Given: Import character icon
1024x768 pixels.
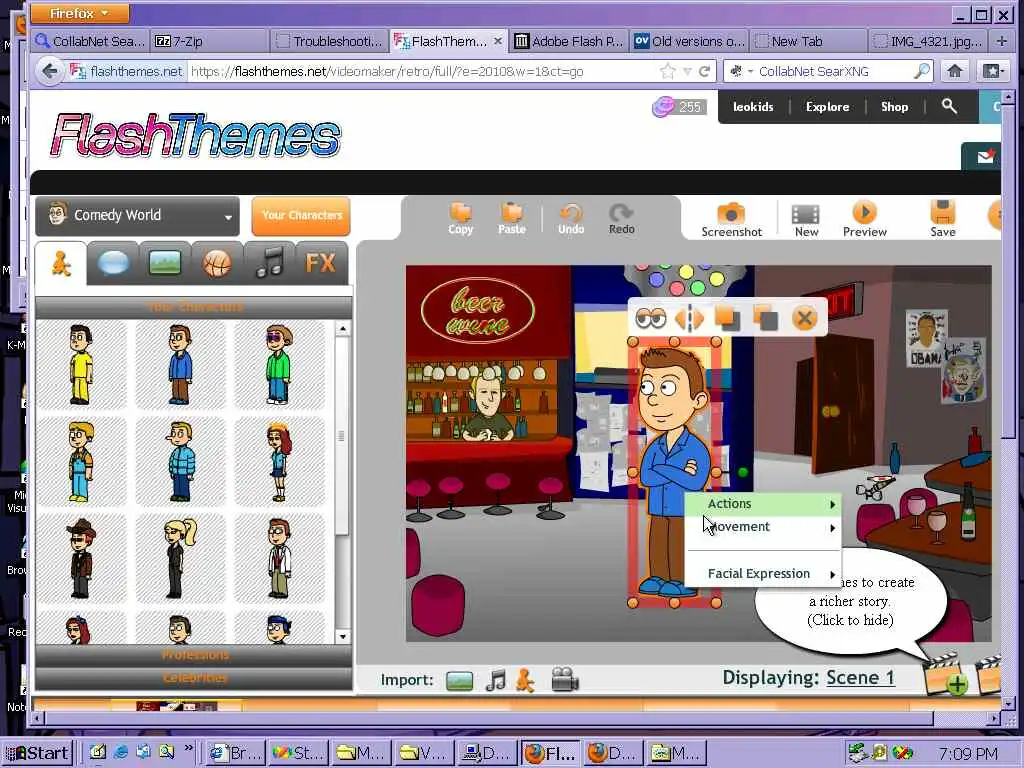Looking at the screenshot, I should click(525, 680).
